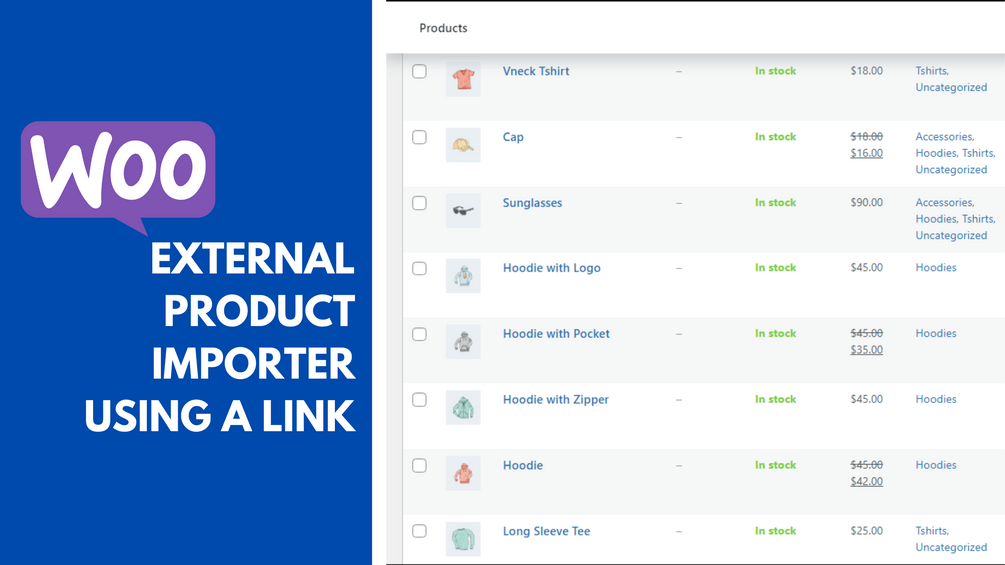Click the Products page heading
Viewport: 1005px width, 565px height.
[x=443, y=28]
